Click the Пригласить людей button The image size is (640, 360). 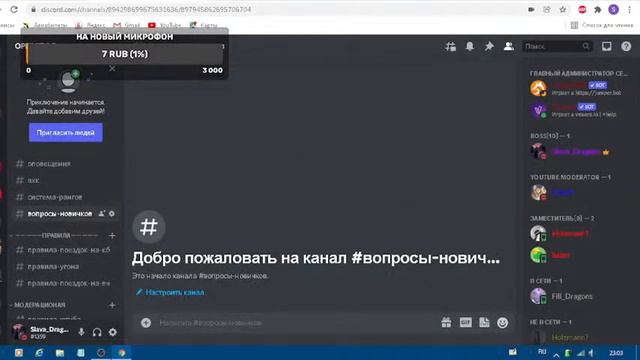[x=66, y=133]
